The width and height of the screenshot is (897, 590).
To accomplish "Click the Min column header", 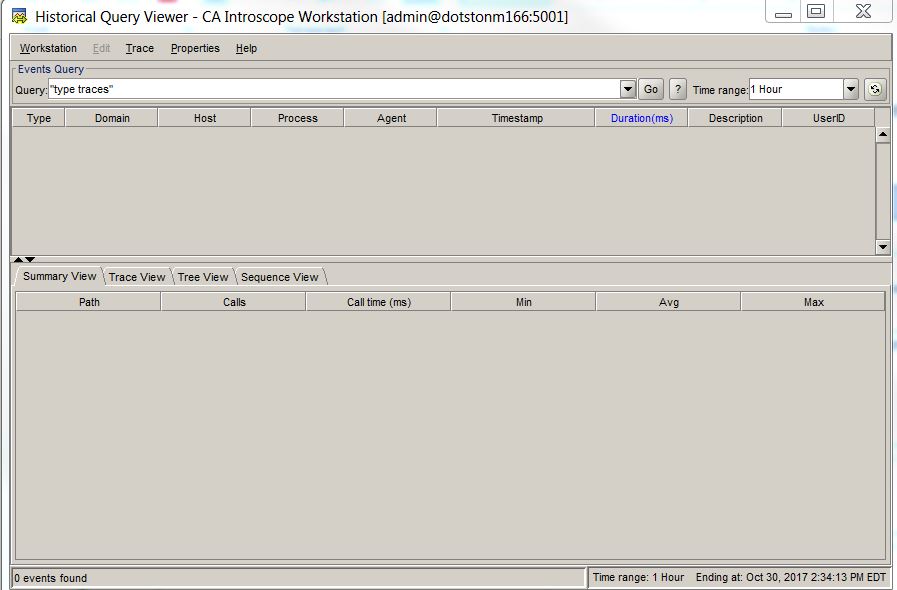I will [523, 302].
